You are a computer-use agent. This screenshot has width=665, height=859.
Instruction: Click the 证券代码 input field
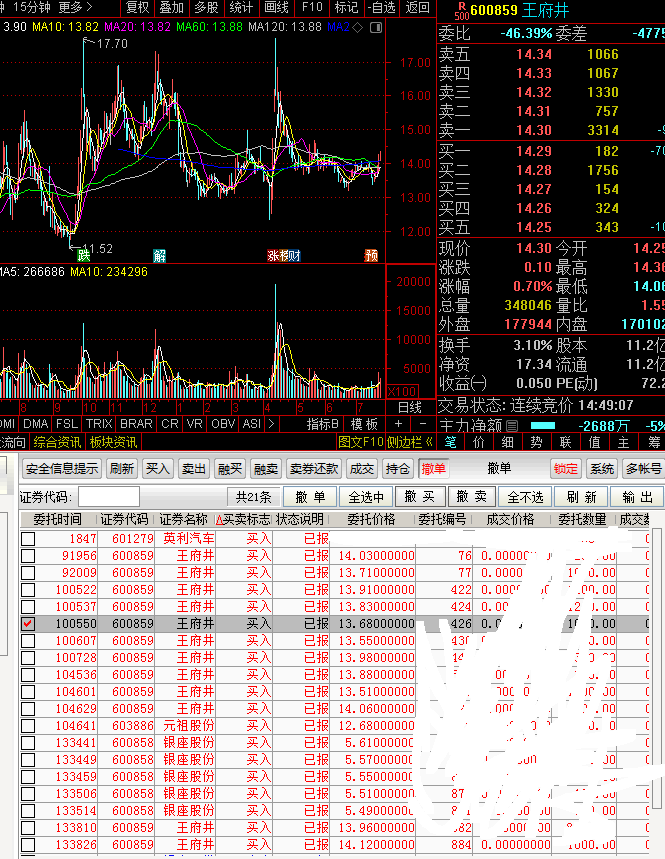[x=108, y=497]
